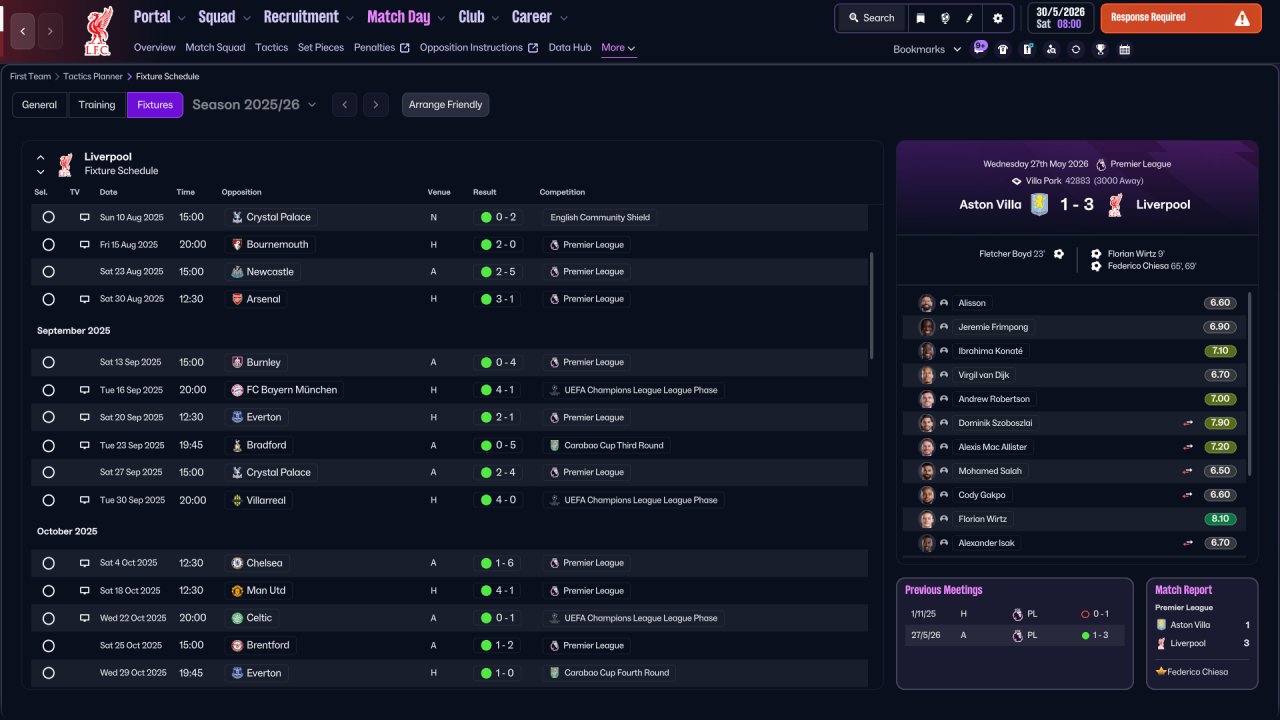Click the trophy icon in bookmarks bar

1100,49
